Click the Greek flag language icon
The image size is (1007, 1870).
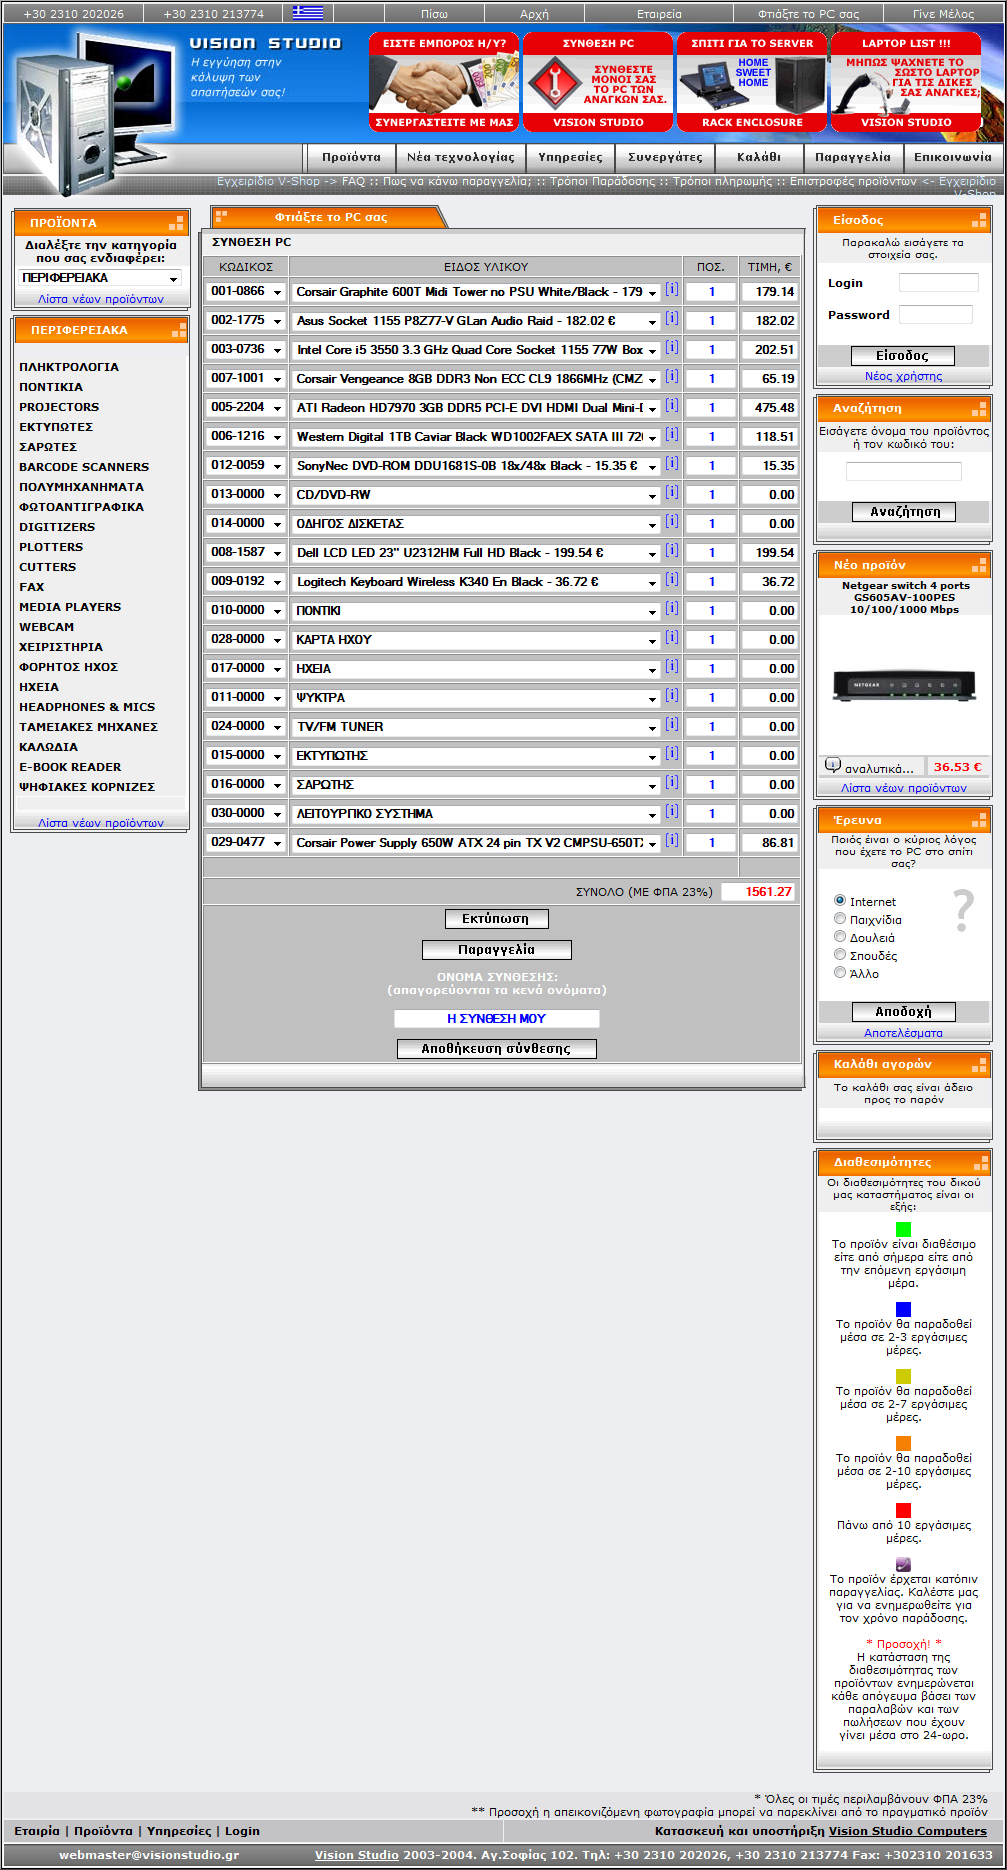click(x=308, y=13)
